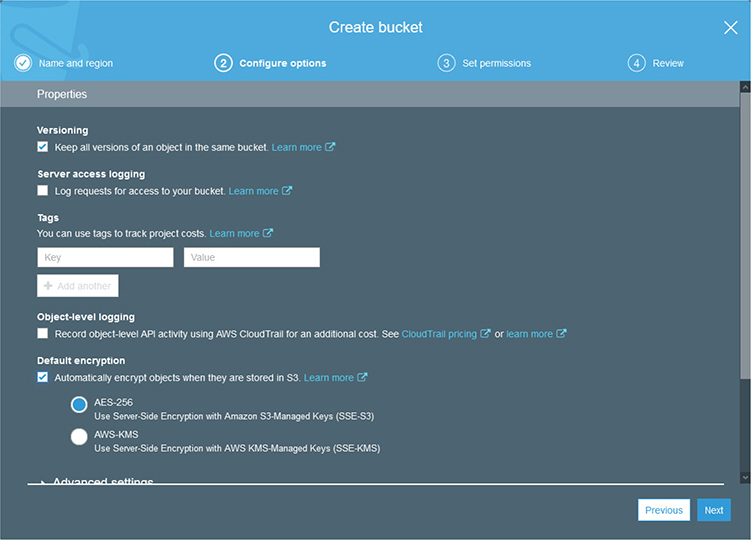Switch to the Review step tab
Image resolution: width=751 pixels, height=540 pixels.
668,63
